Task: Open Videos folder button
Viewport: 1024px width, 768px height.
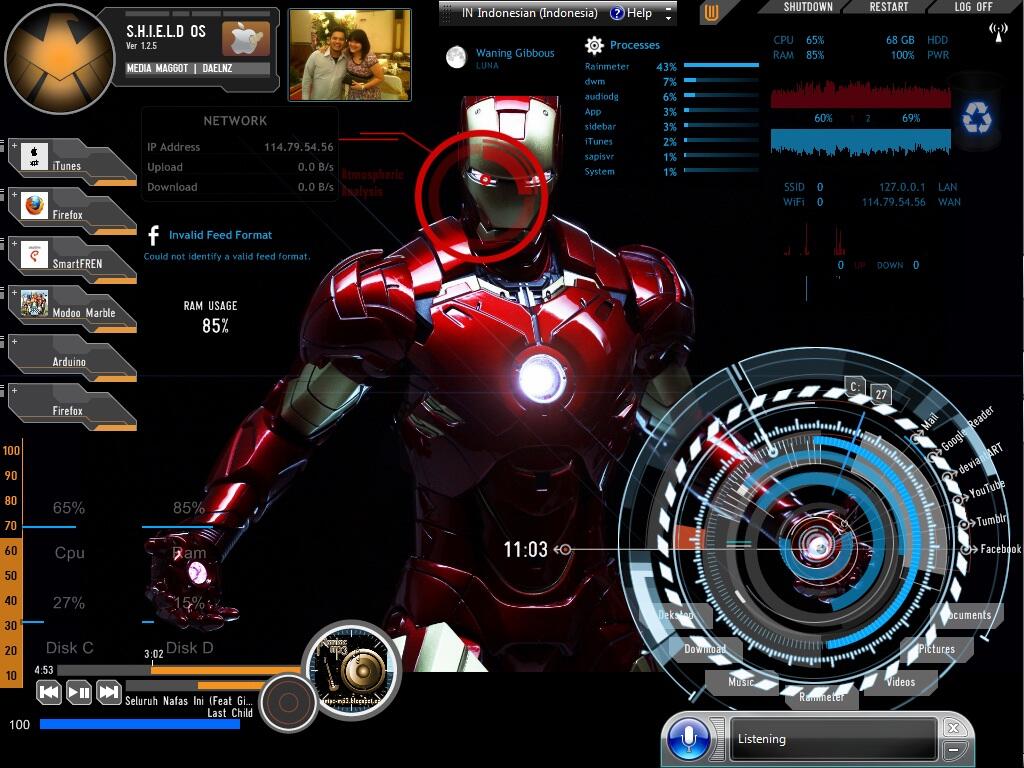Action: click(900, 682)
